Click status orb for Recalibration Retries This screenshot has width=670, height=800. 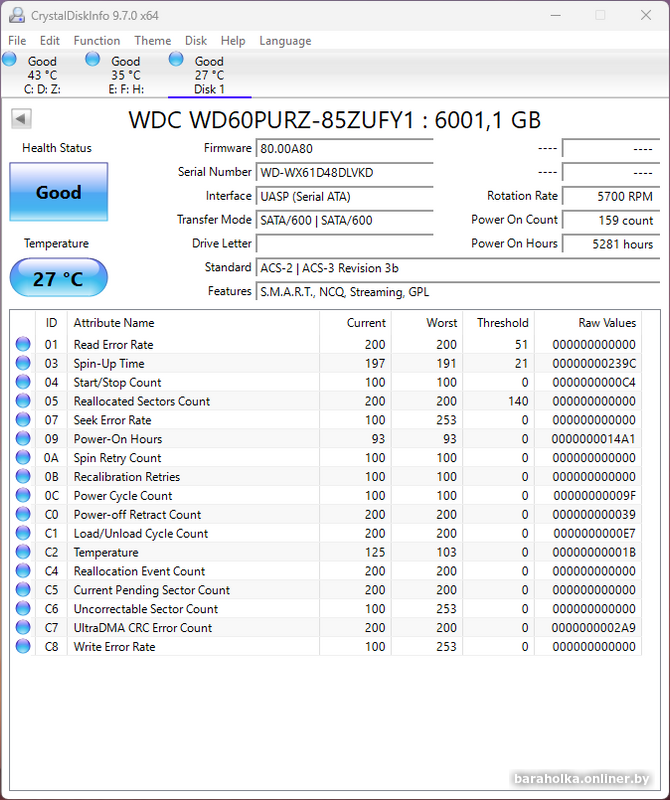[x=23, y=476]
